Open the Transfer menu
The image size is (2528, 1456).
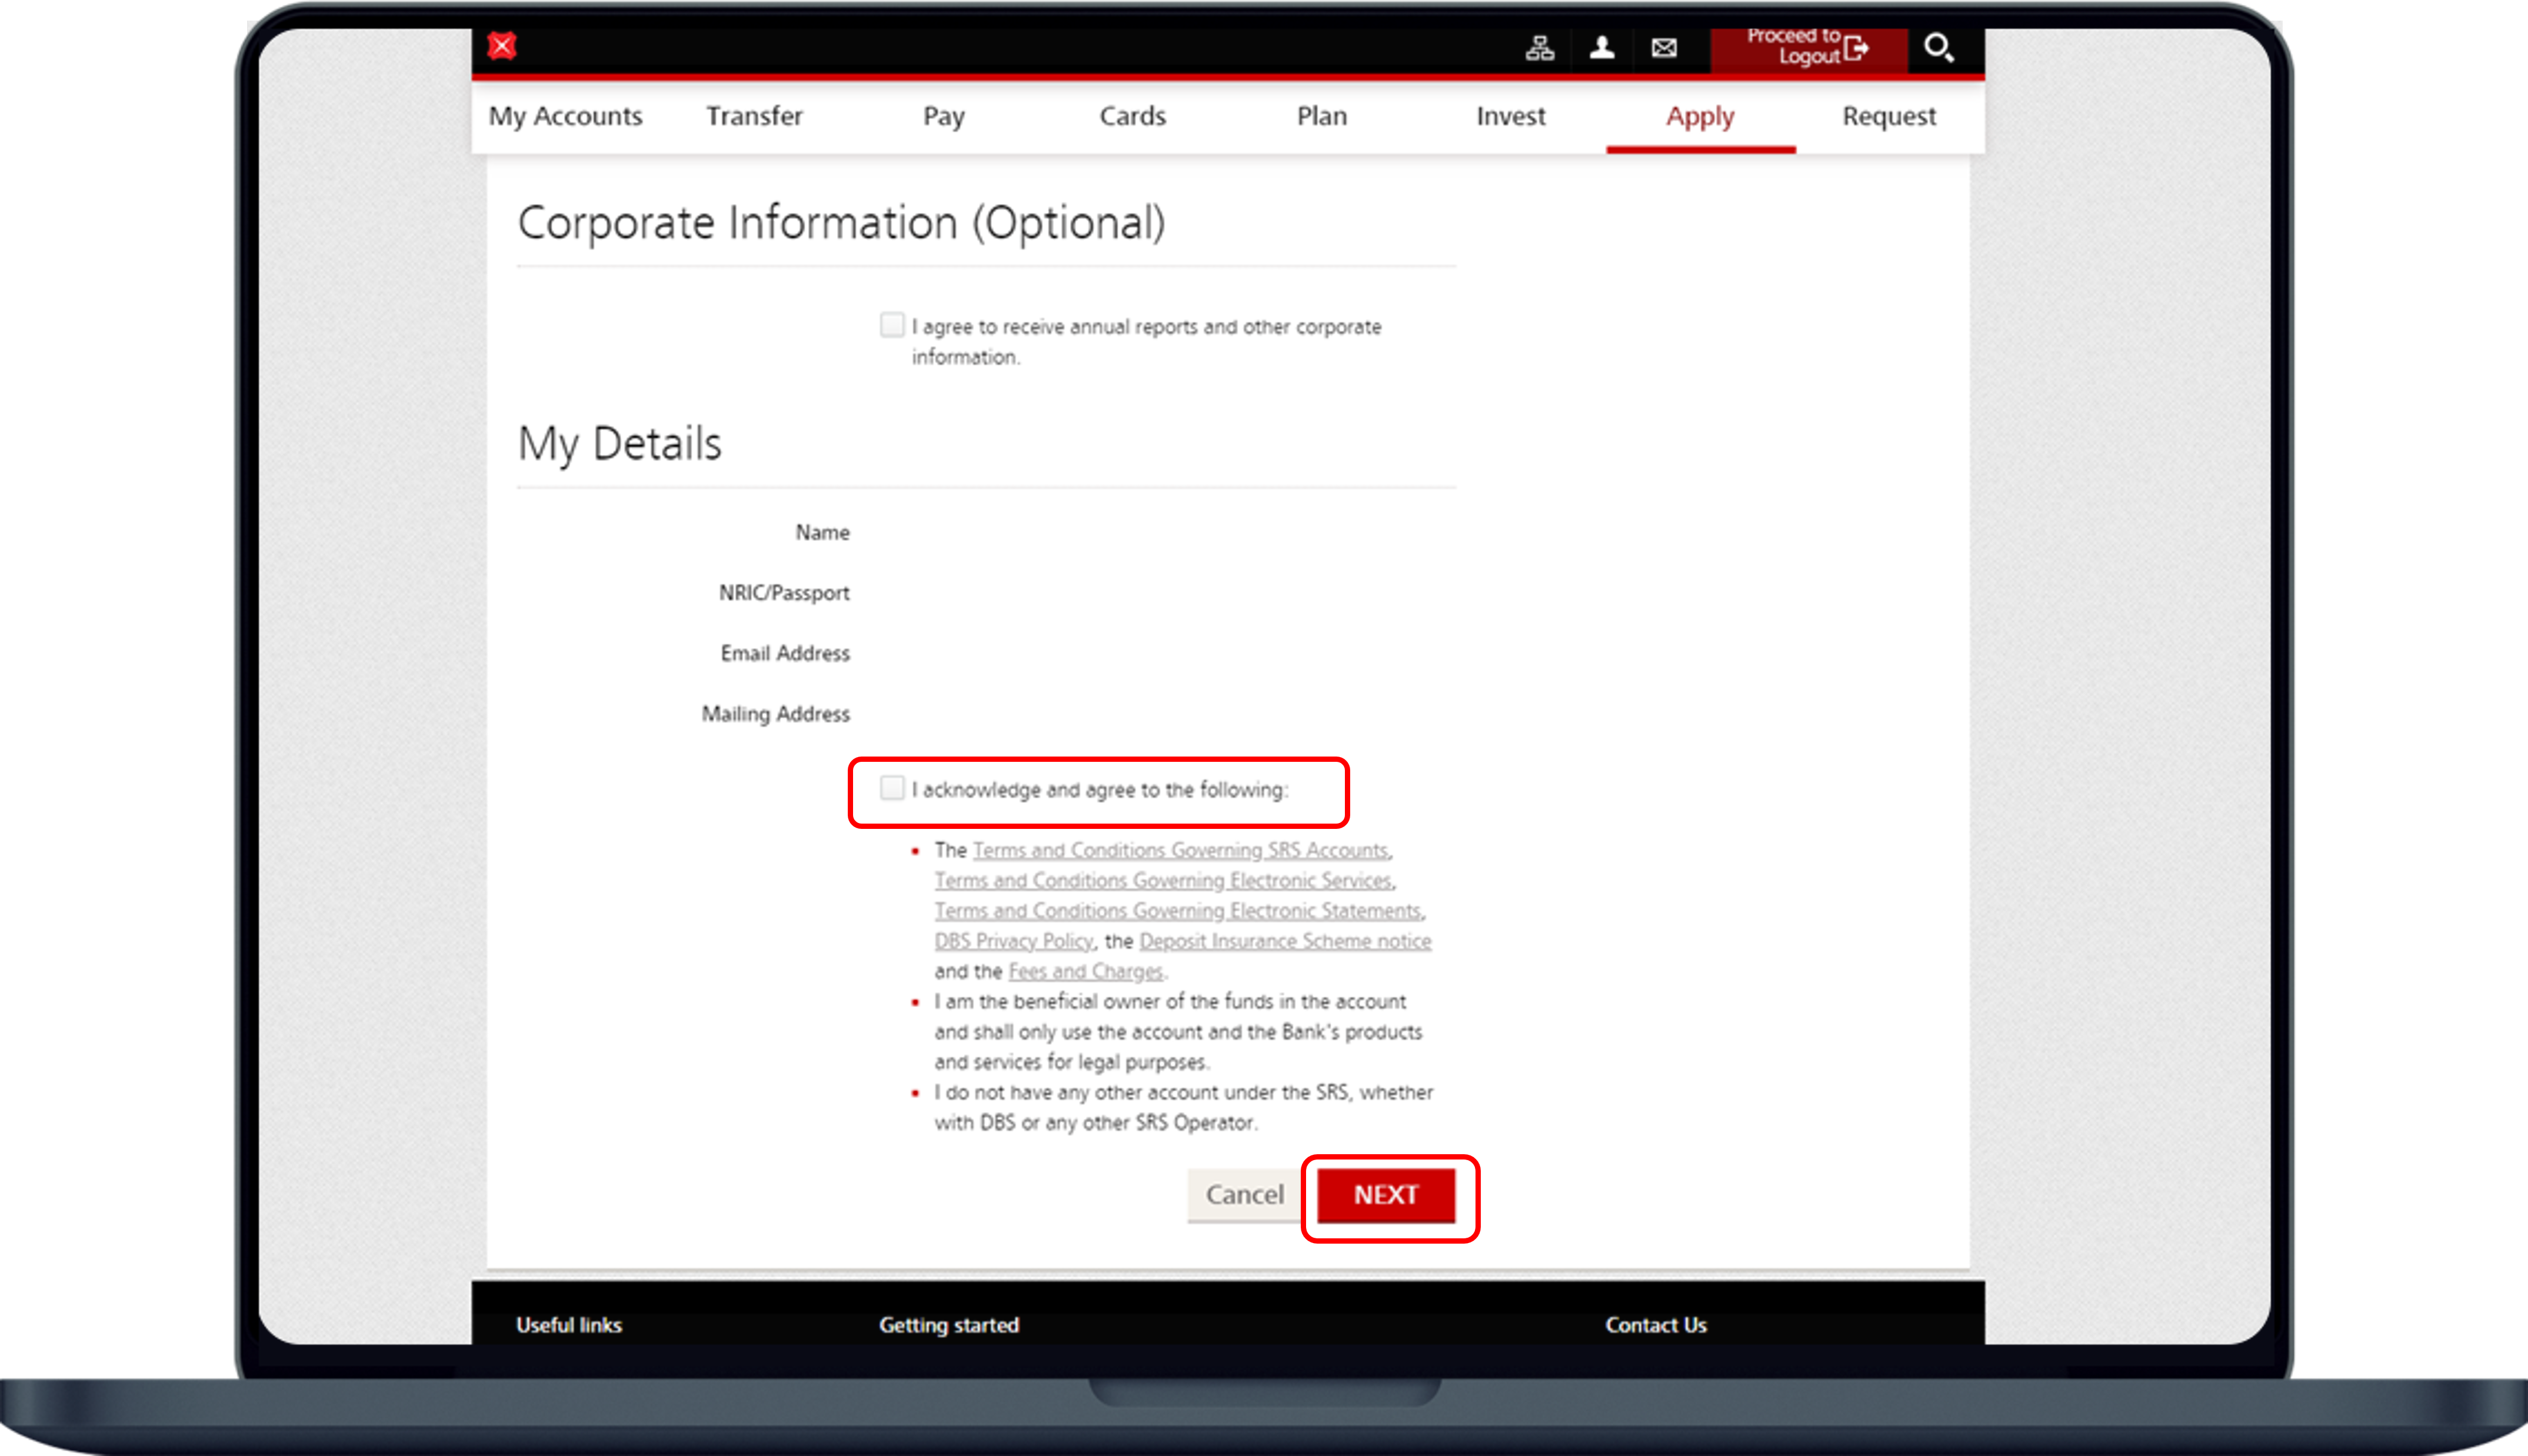click(x=754, y=116)
